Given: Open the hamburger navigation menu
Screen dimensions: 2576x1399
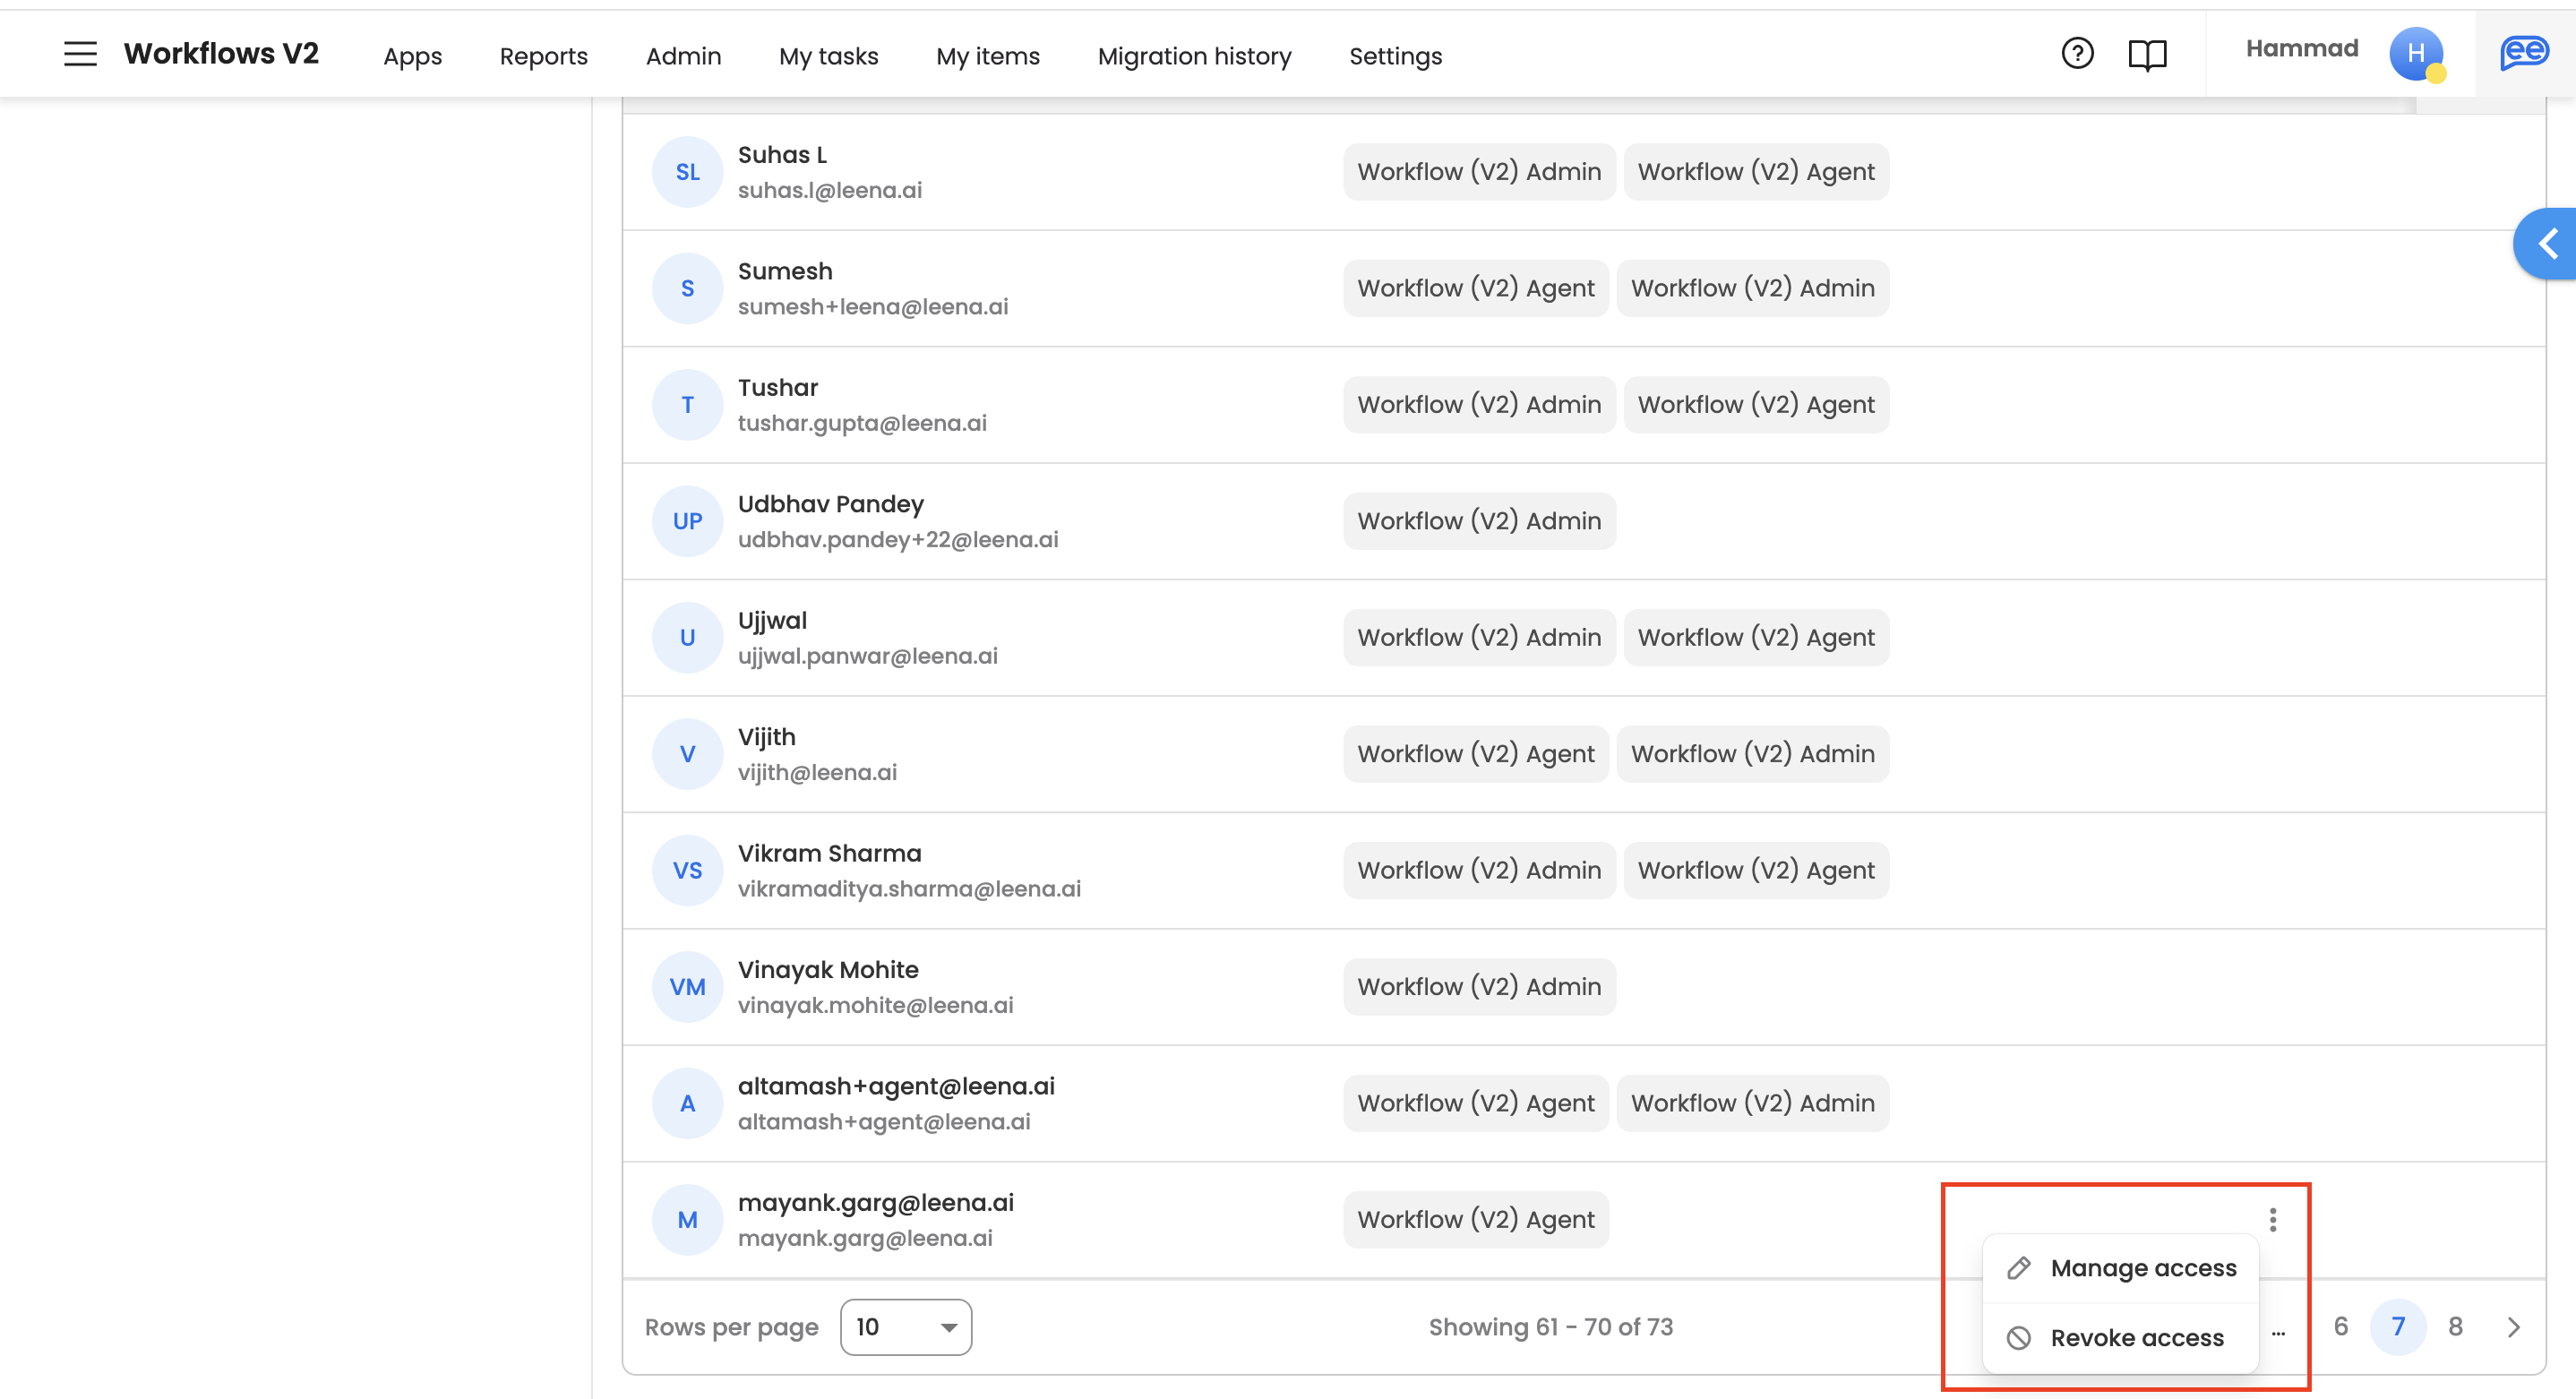Looking at the screenshot, I should tap(80, 54).
